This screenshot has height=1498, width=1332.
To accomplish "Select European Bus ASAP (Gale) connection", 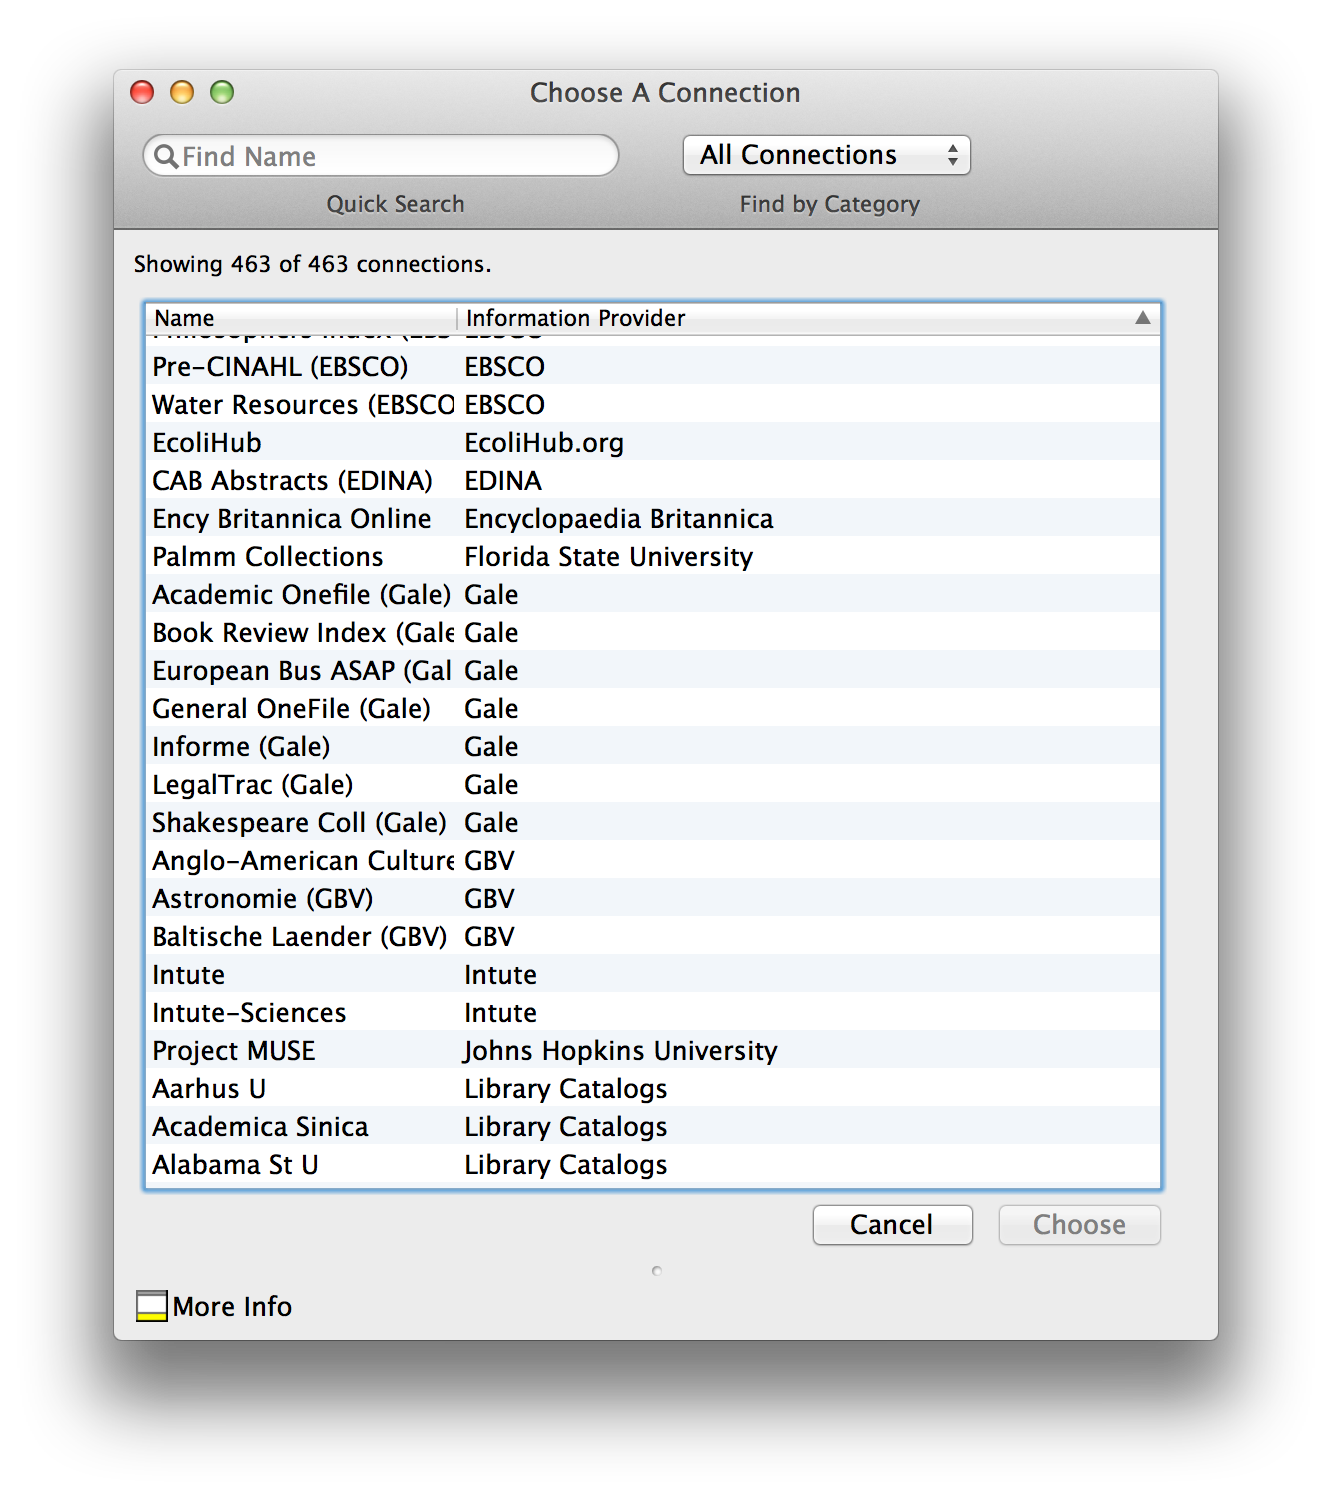I will [653, 670].
